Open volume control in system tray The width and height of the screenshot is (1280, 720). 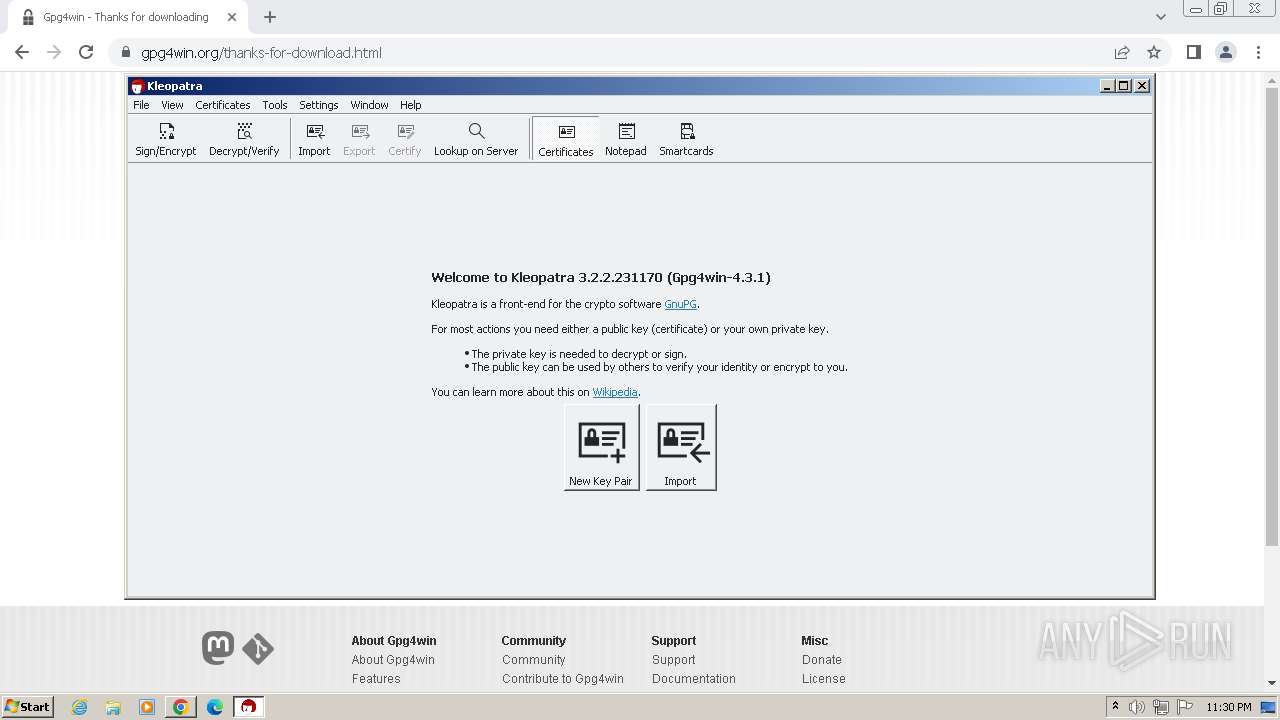pos(1137,707)
